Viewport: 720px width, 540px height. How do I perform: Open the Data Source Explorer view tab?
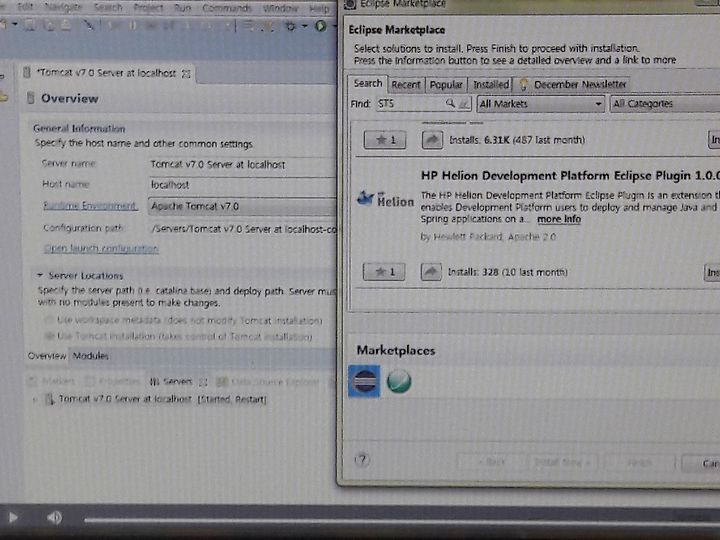click(268, 382)
